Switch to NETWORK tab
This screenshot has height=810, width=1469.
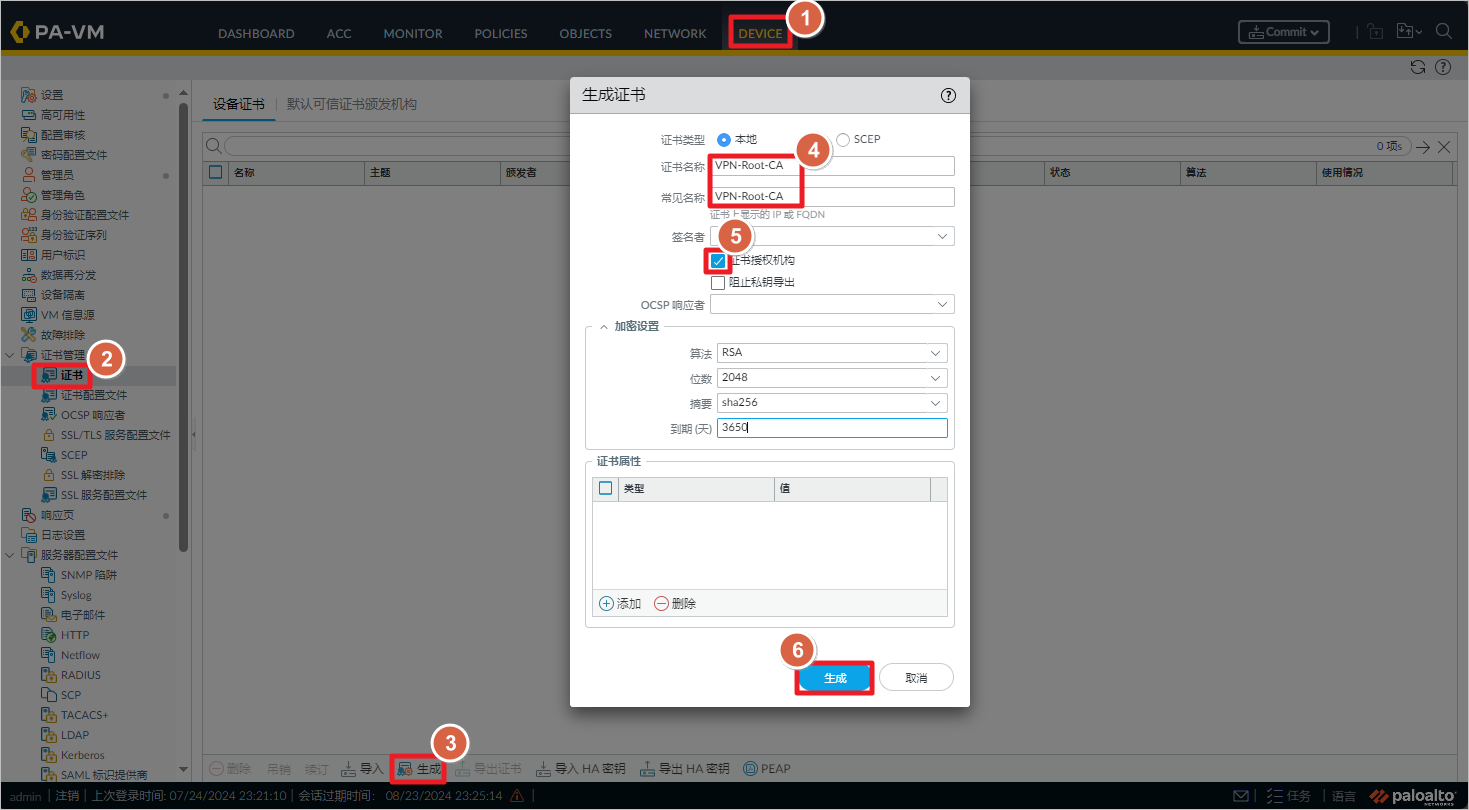pyautogui.click(x=675, y=33)
